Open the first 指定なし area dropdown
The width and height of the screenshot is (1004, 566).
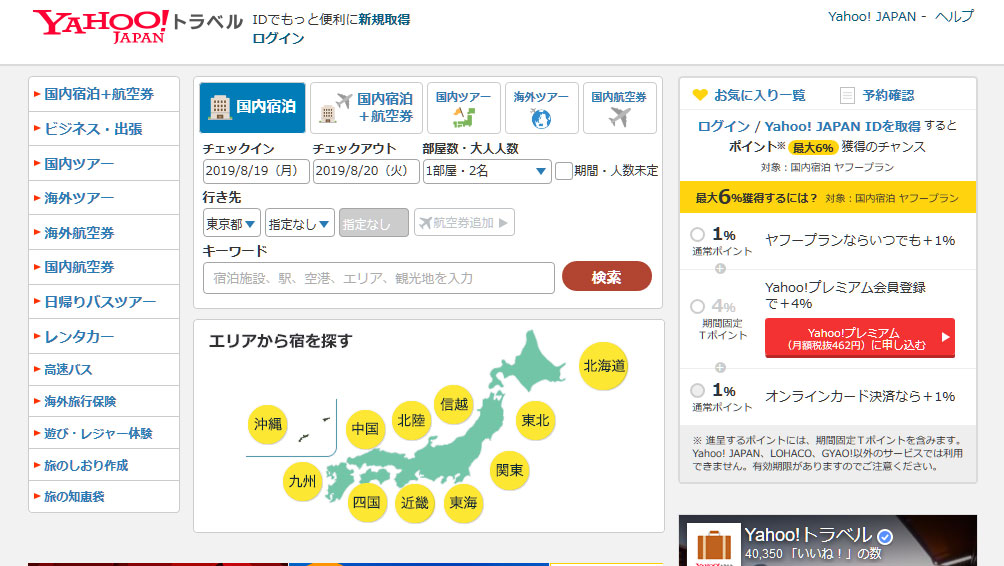[299, 224]
